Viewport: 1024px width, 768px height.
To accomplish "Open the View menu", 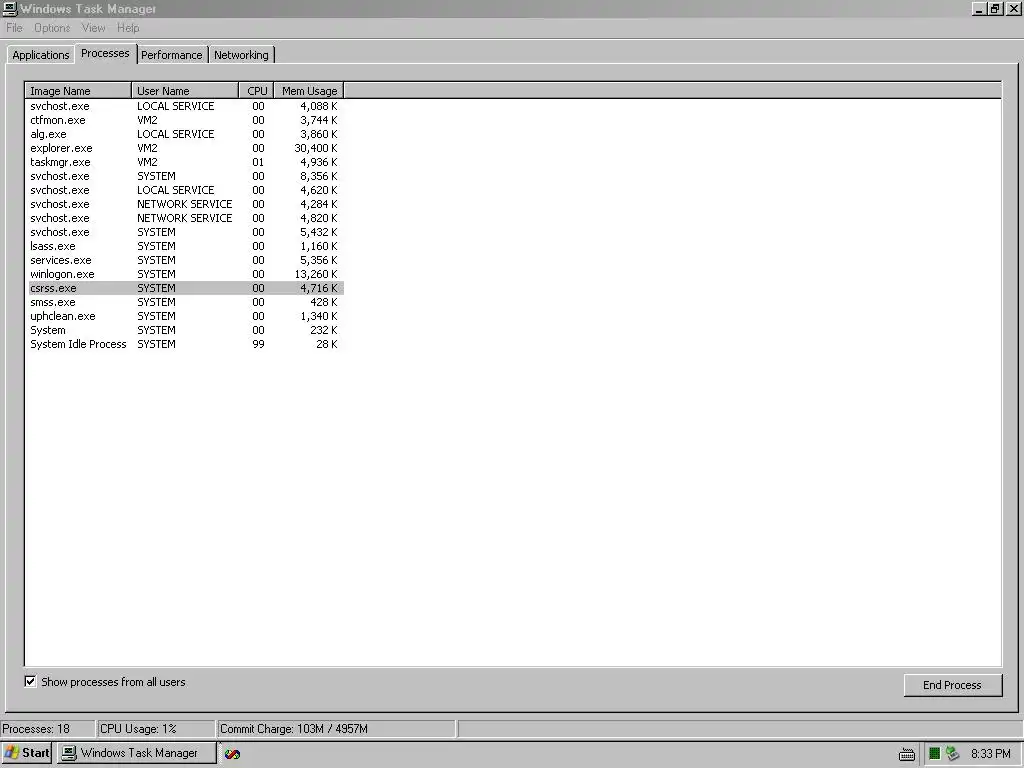I will (93, 28).
